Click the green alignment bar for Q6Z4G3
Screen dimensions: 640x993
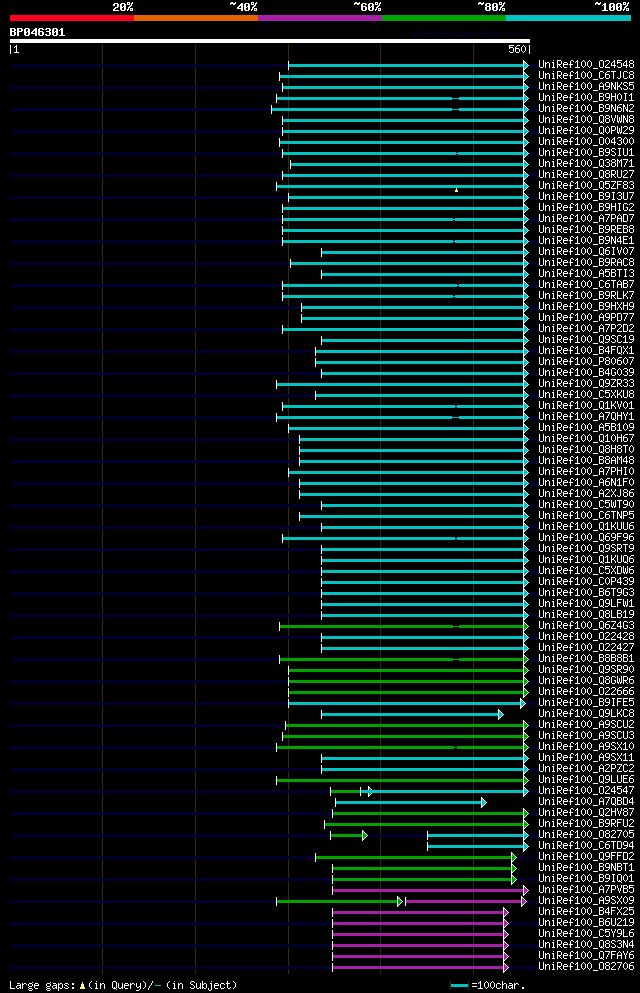(403, 626)
